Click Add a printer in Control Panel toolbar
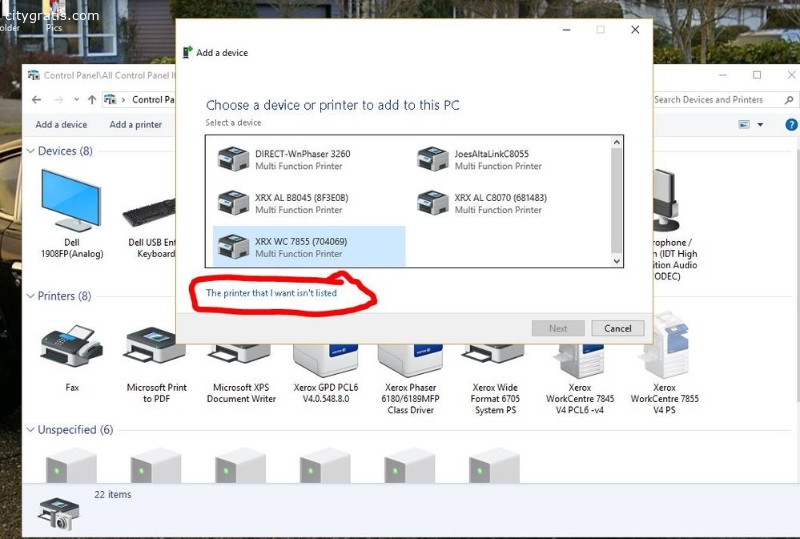Image resolution: width=800 pixels, height=539 pixels. [x=135, y=125]
